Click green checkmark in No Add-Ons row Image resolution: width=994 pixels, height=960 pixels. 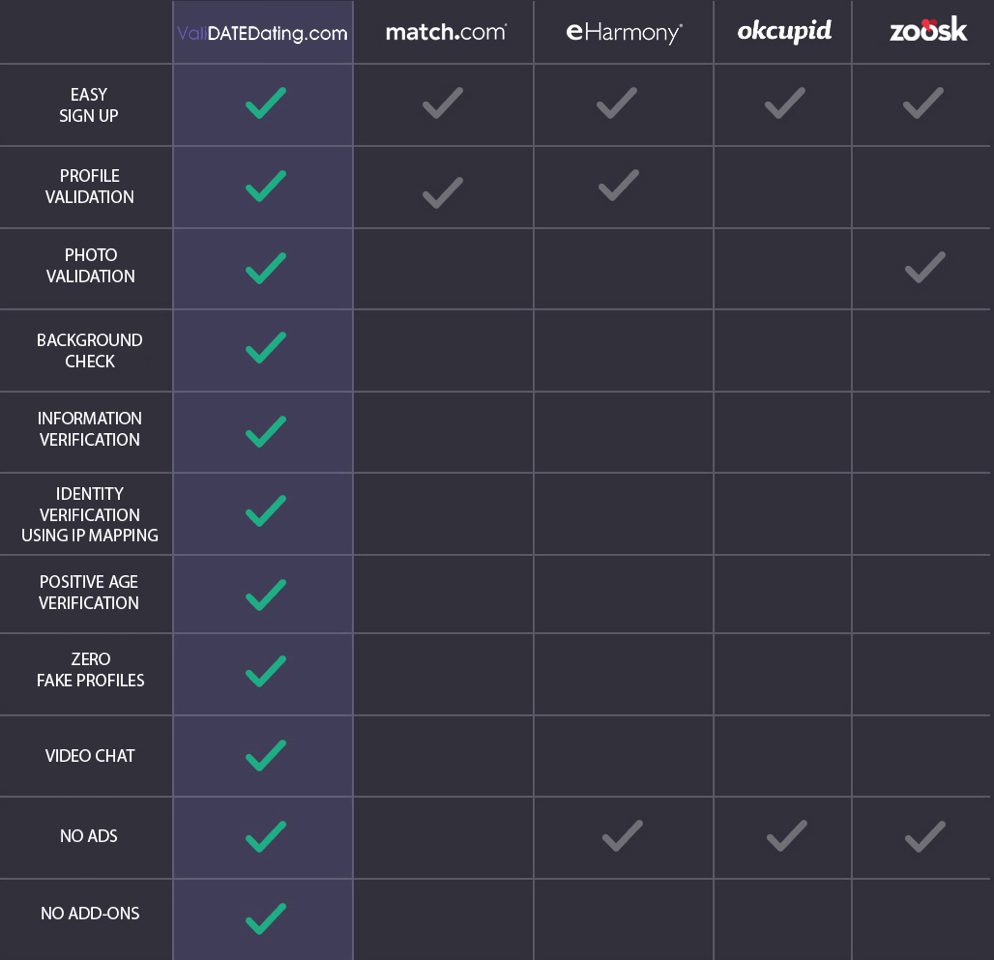point(266,919)
